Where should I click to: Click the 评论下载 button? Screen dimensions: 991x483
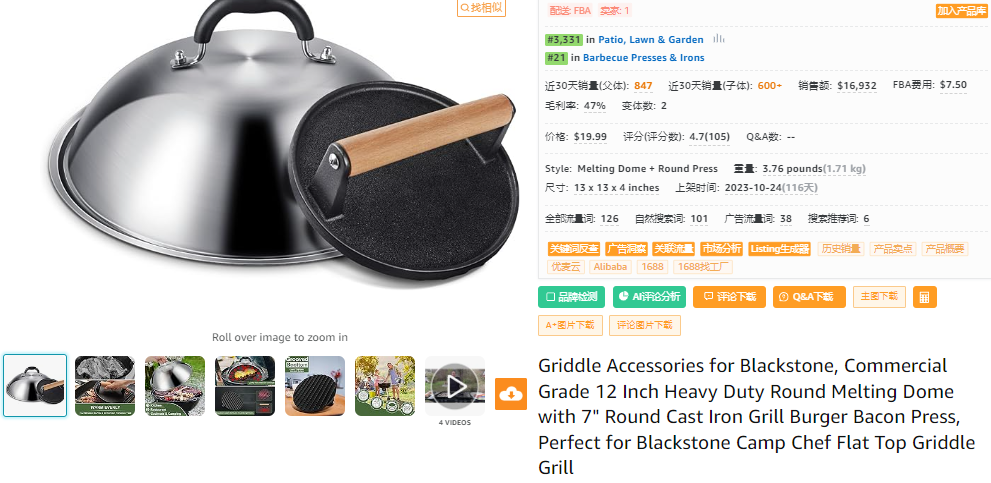(x=729, y=297)
